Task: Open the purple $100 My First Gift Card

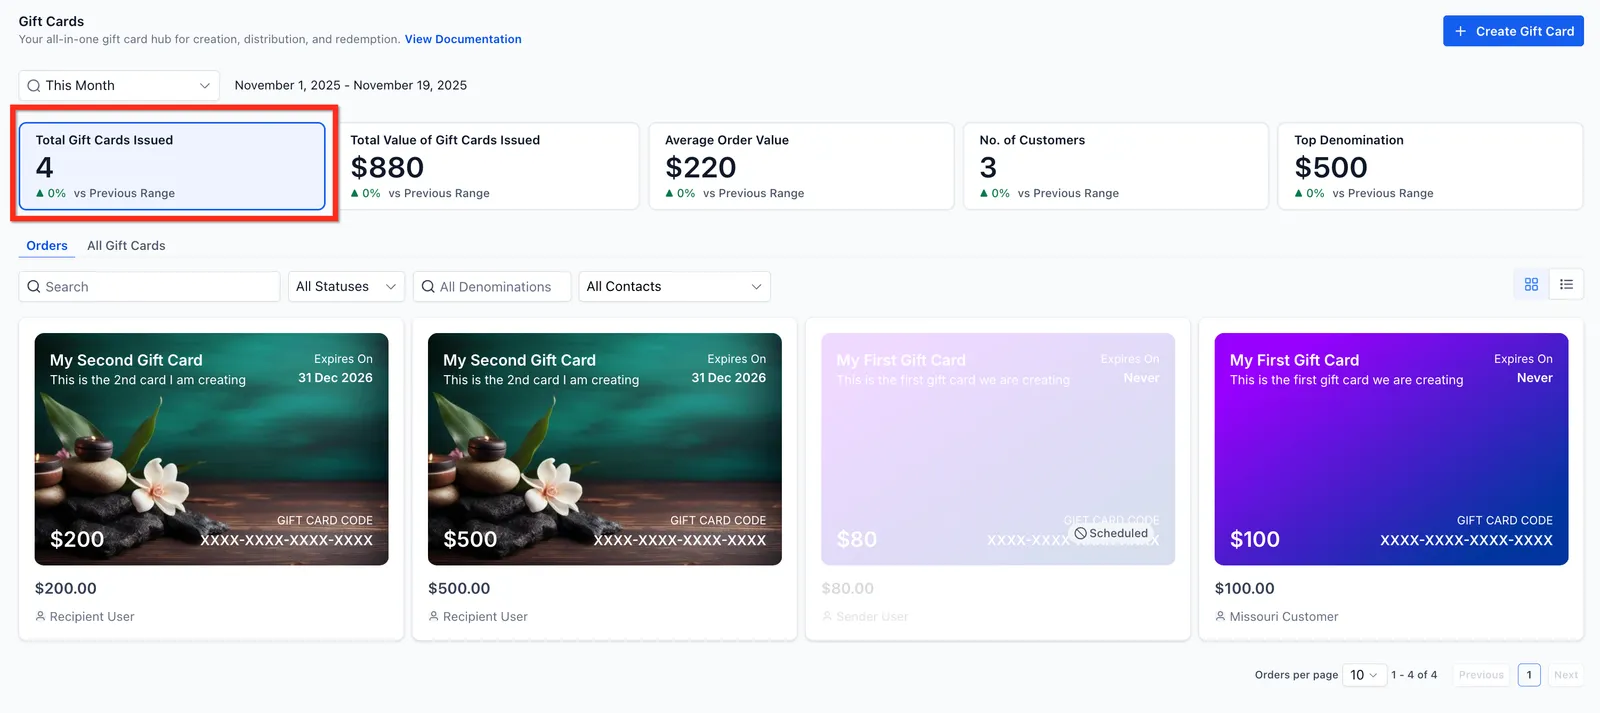Action: (x=1391, y=449)
